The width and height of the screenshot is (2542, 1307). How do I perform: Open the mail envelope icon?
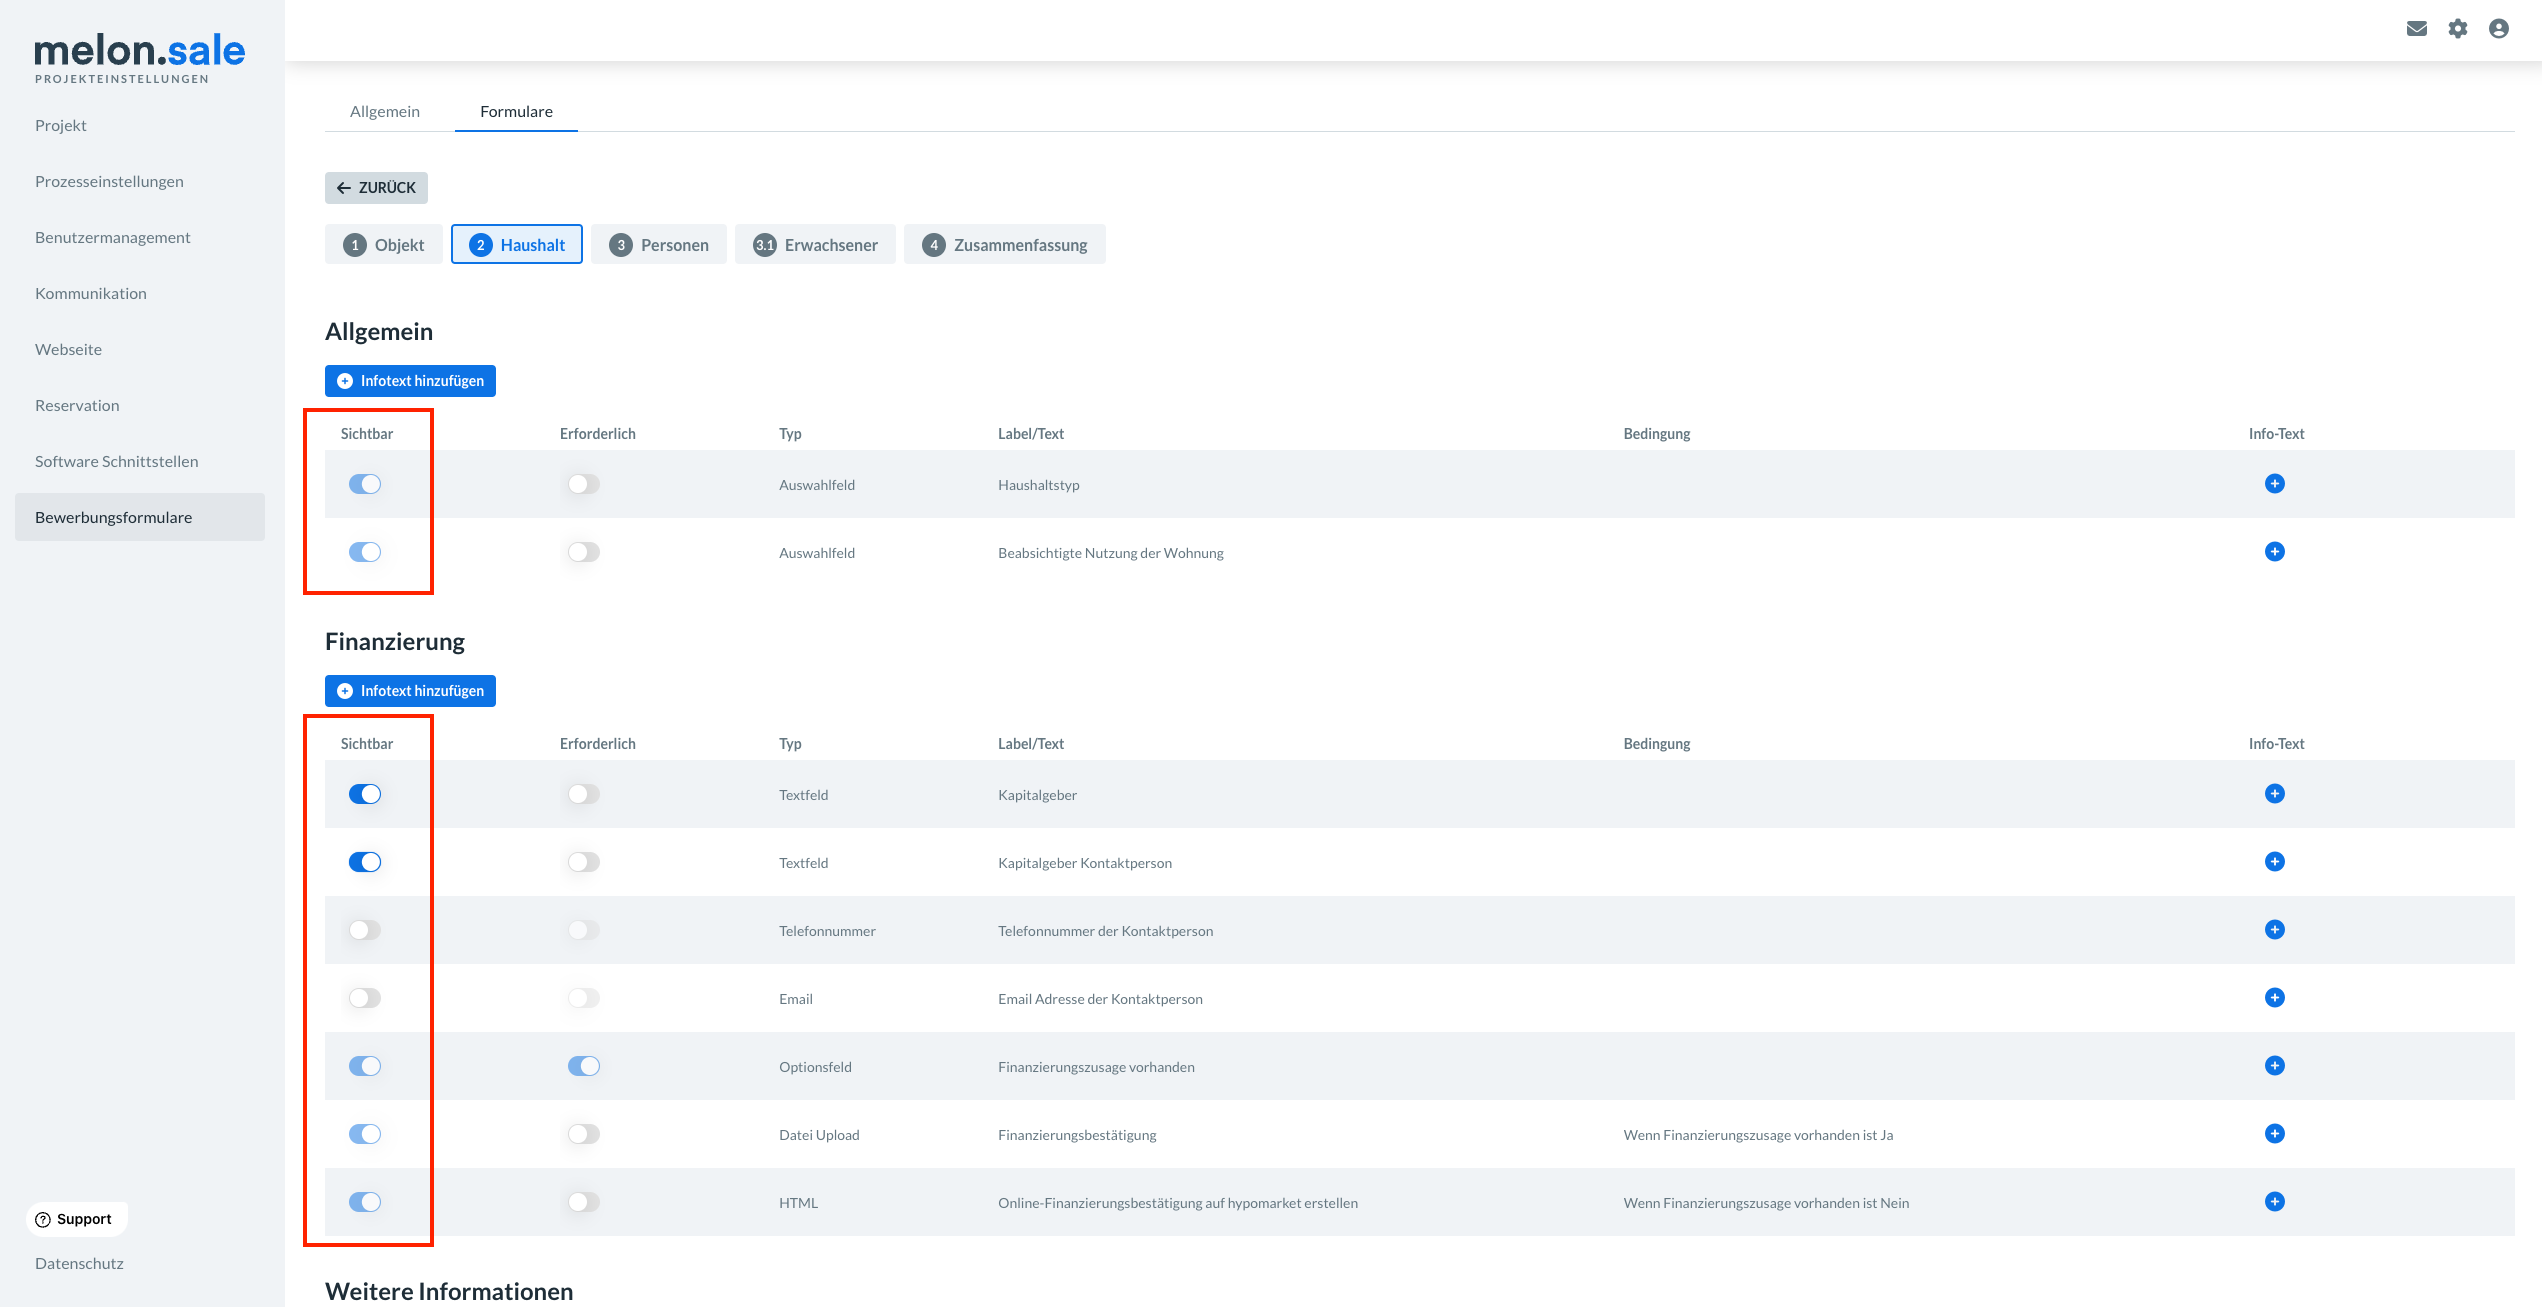pyautogui.click(x=2416, y=29)
